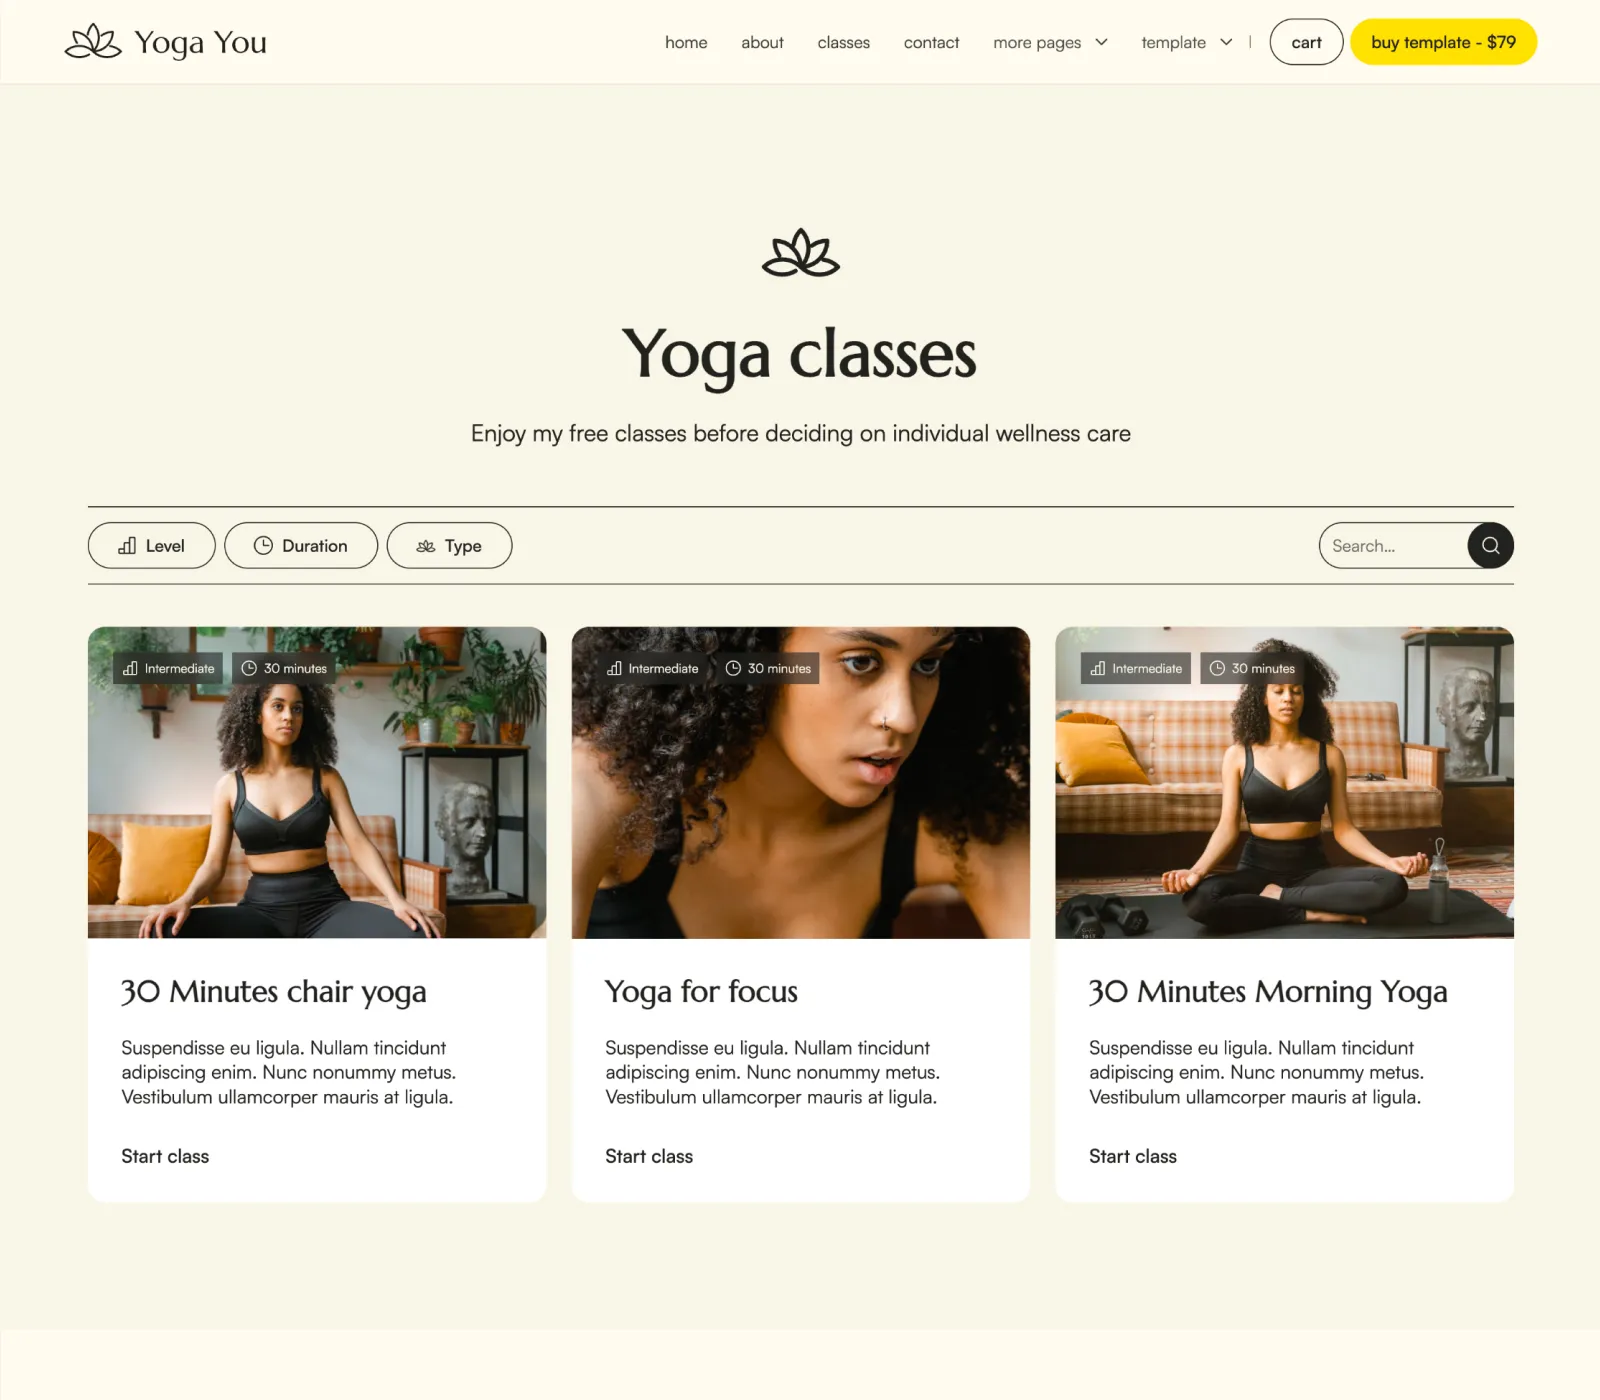Click the search magnifier icon button
This screenshot has width=1600, height=1400.
[1490, 546]
